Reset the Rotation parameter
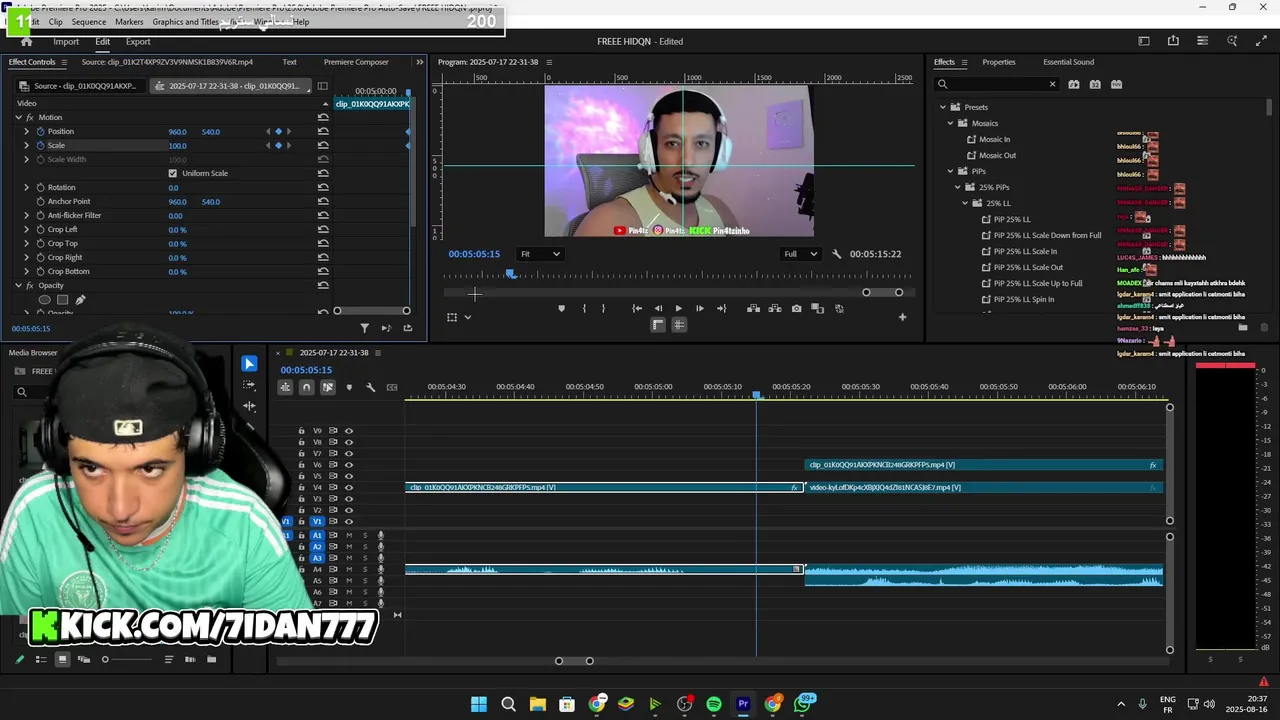Screen dimensions: 1280x720 click(x=323, y=188)
